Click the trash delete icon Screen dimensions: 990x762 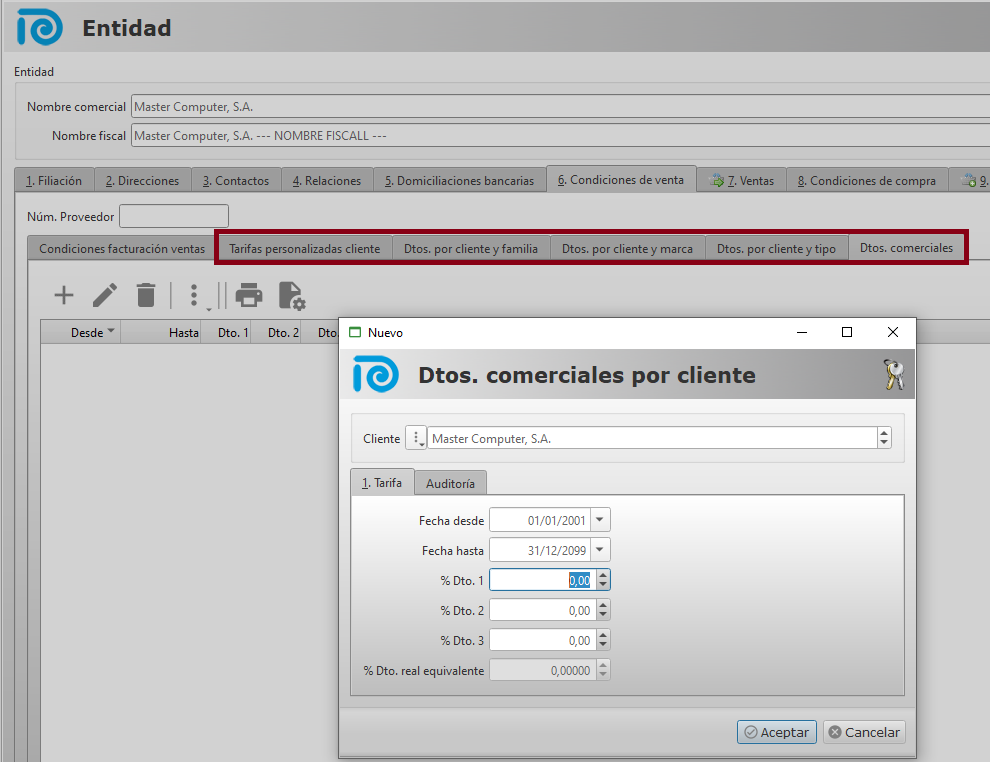[x=146, y=295]
